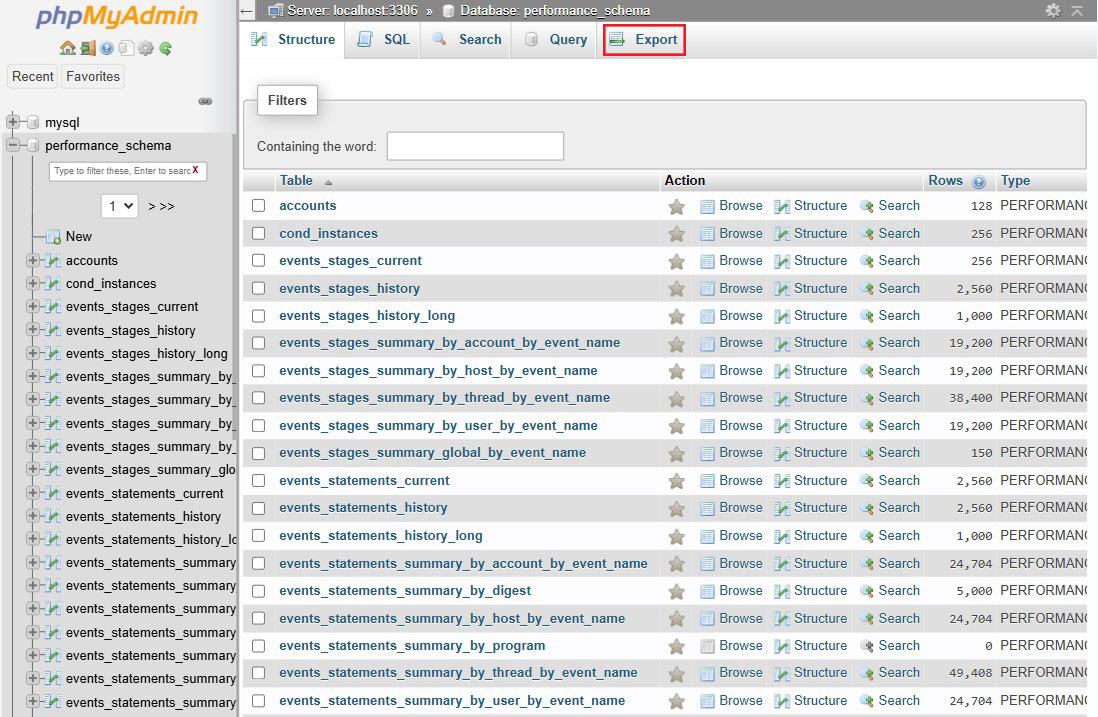Viewport: 1098px width, 717px height.
Task: Expand events_statements_history in sidebar tree
Action: 32,516
